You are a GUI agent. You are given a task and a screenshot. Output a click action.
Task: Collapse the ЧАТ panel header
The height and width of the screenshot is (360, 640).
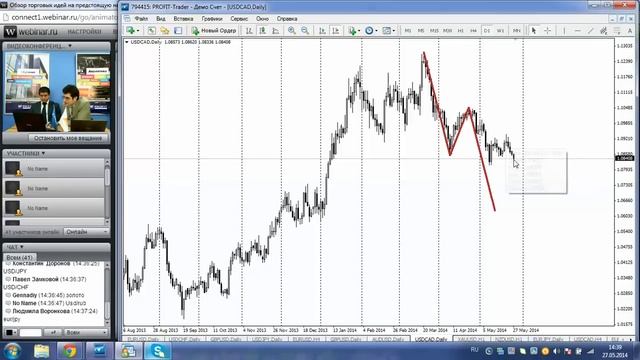point(56,247)
